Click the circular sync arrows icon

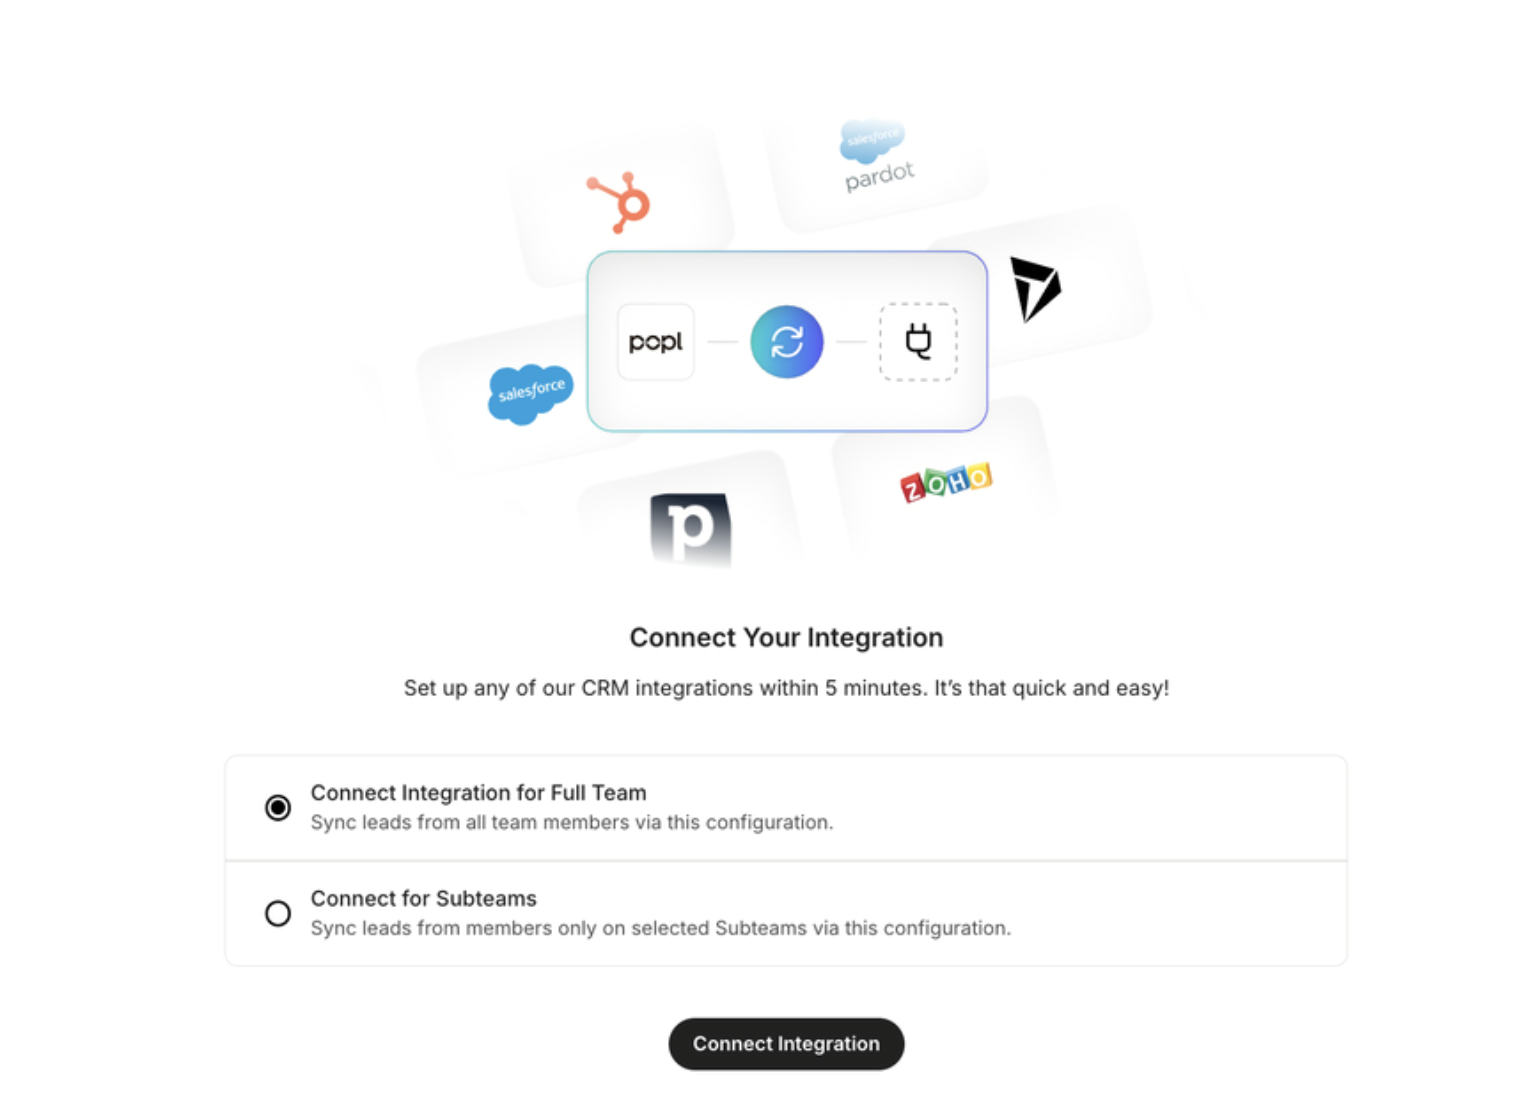tap(787, 342)
